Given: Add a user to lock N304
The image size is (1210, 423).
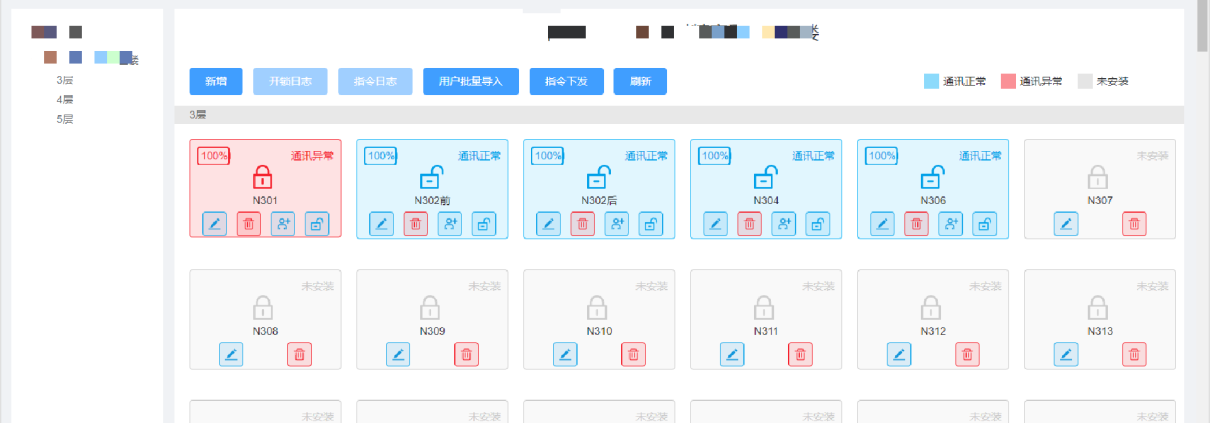Looking at the screenshot, I should 784,224.
